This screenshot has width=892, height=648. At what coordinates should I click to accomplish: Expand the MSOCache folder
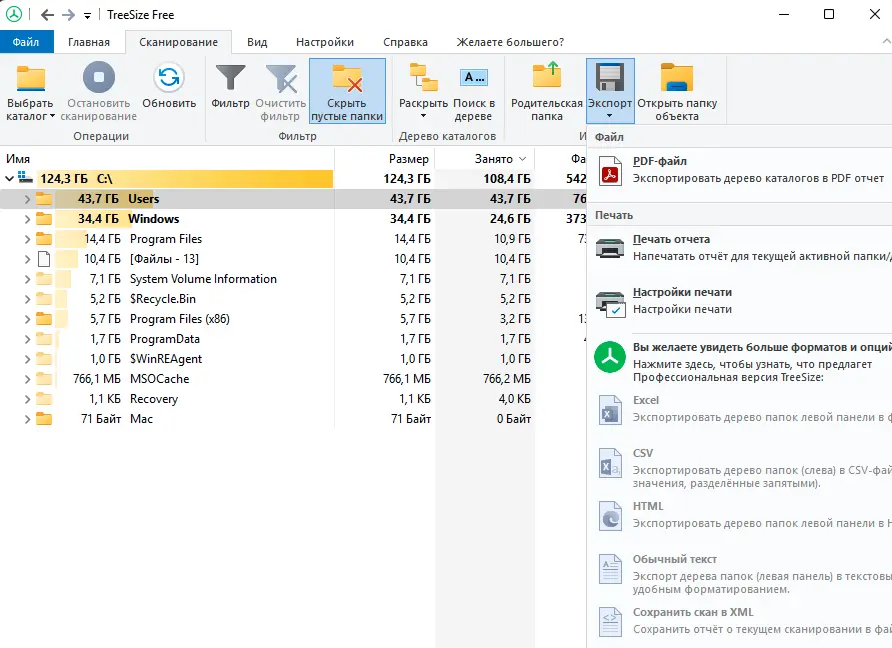coord(27,379)
